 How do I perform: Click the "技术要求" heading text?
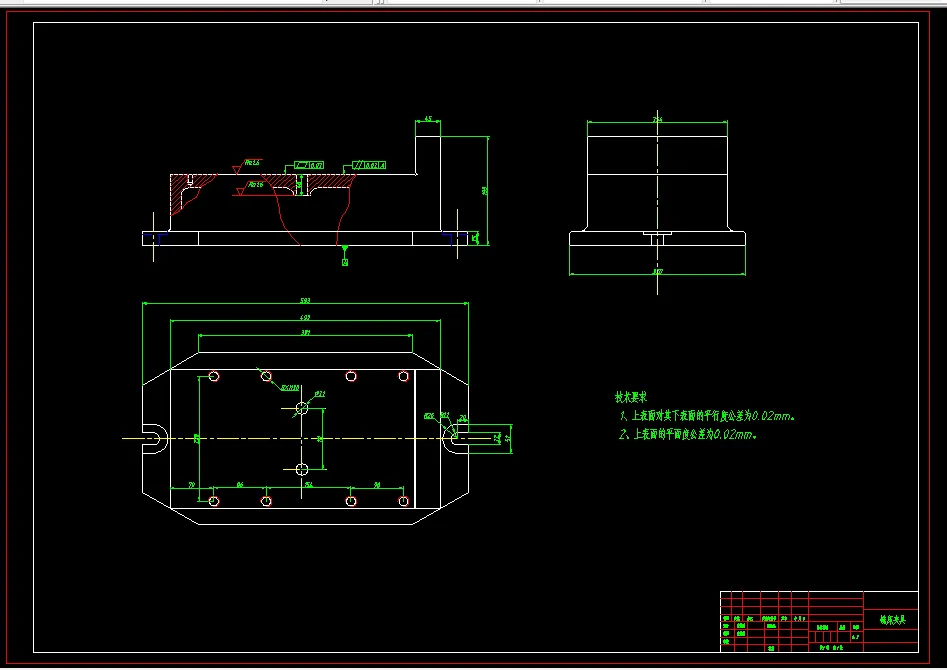click(x=631, y=397)
